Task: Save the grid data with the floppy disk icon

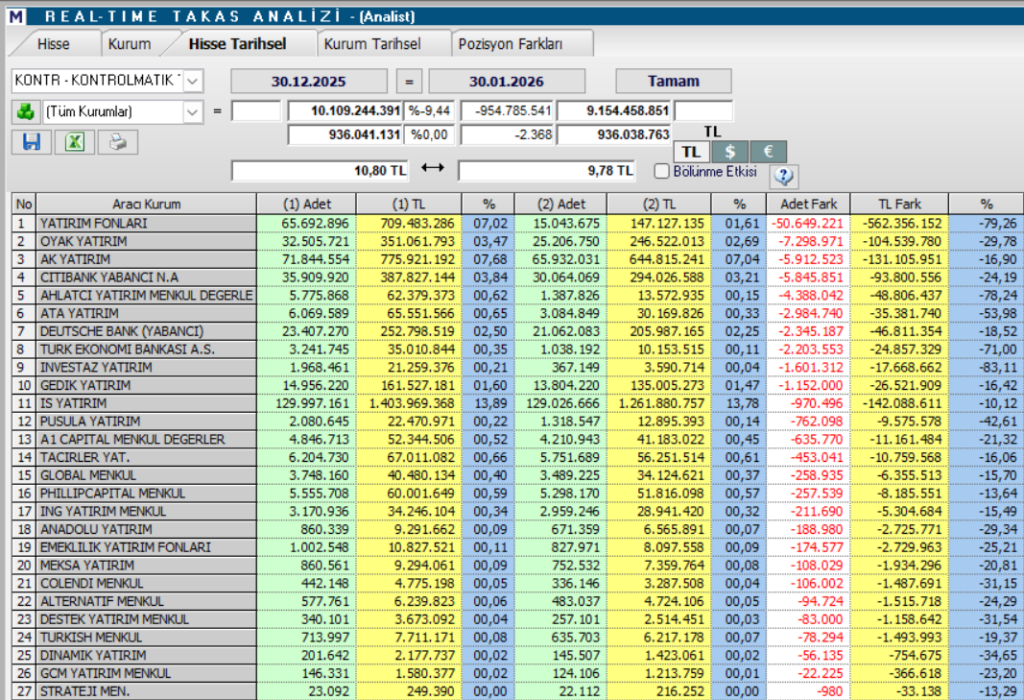Action: [31, 143]
